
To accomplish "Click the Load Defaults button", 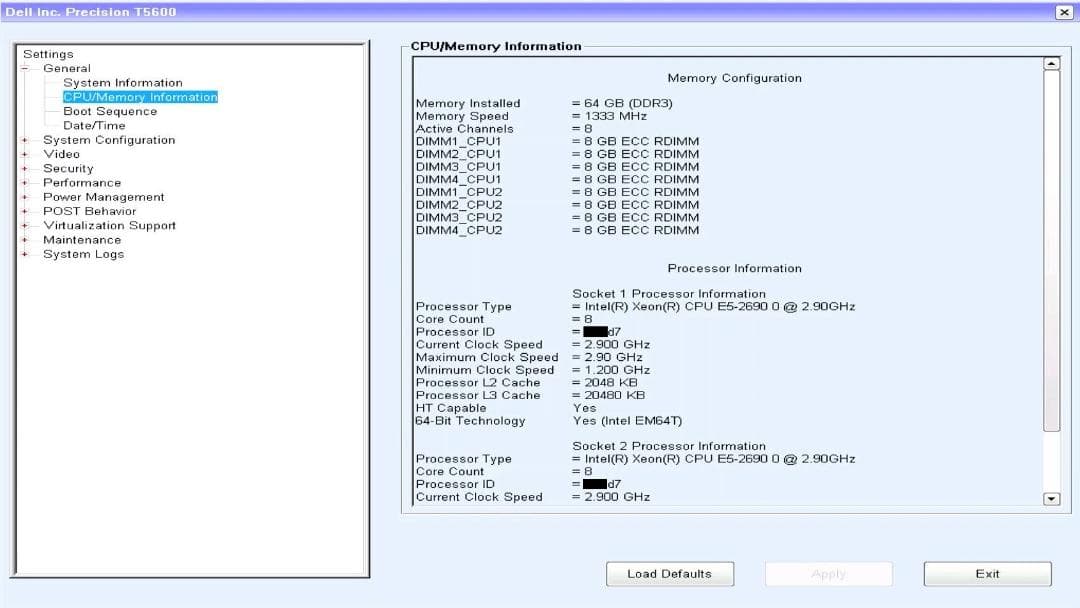I will 669,574.
